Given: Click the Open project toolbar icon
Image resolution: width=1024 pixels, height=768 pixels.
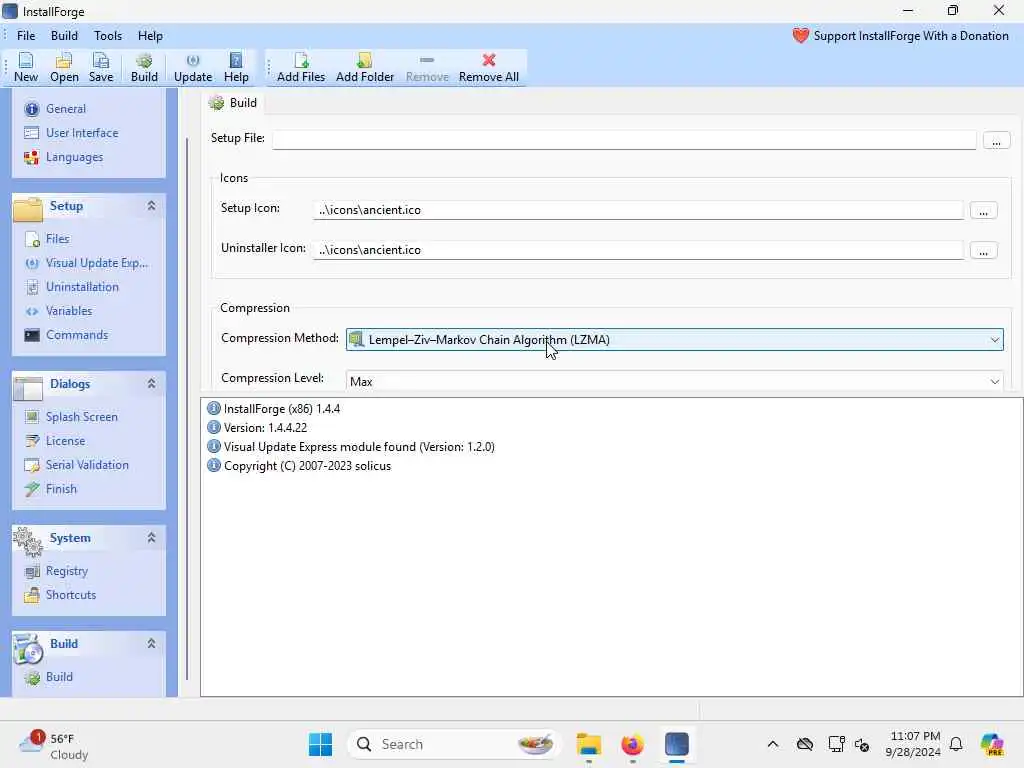Looking at the screenshot, I should 64,67.
